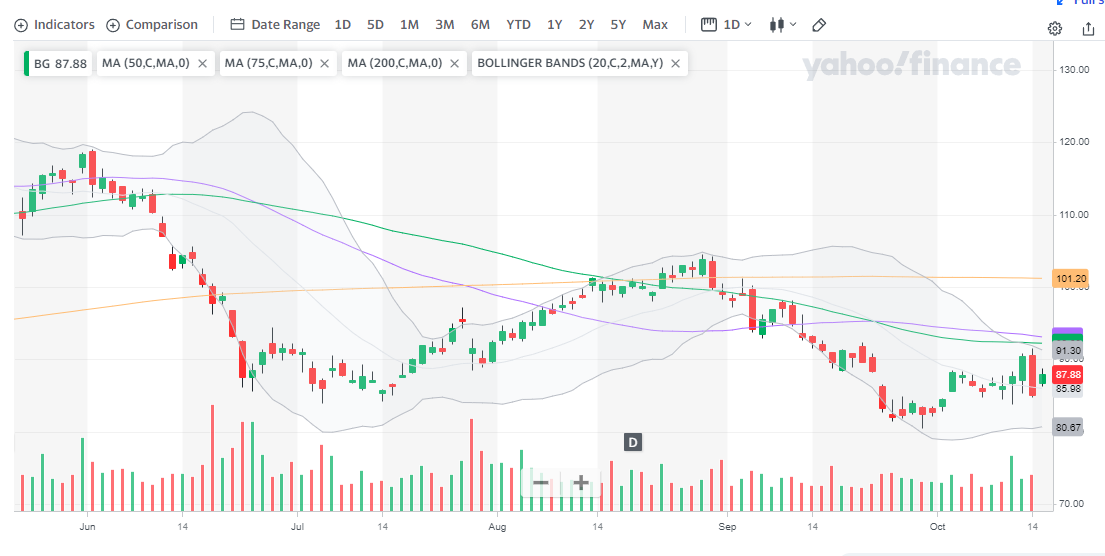Click the Comparison plus icon
1105x556 pixels.
pyautogui.click(x=113, y=24)
